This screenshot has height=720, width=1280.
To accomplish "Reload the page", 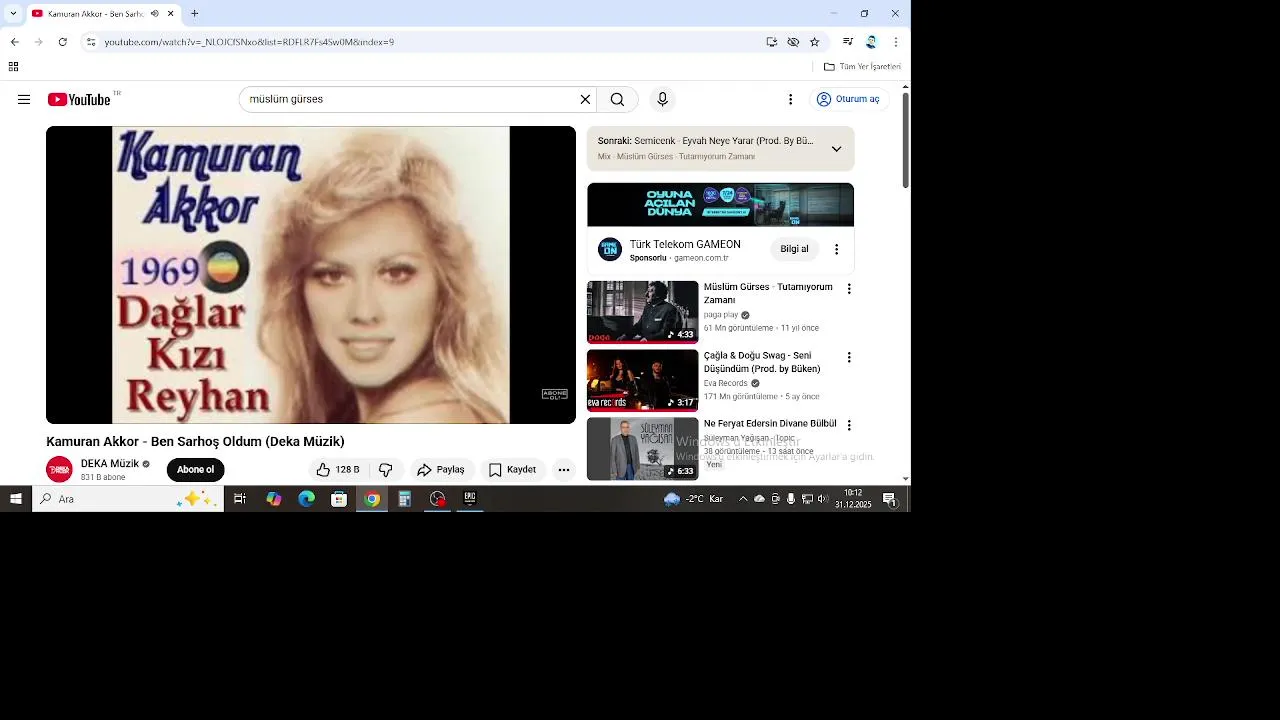I will coord(63,42).
